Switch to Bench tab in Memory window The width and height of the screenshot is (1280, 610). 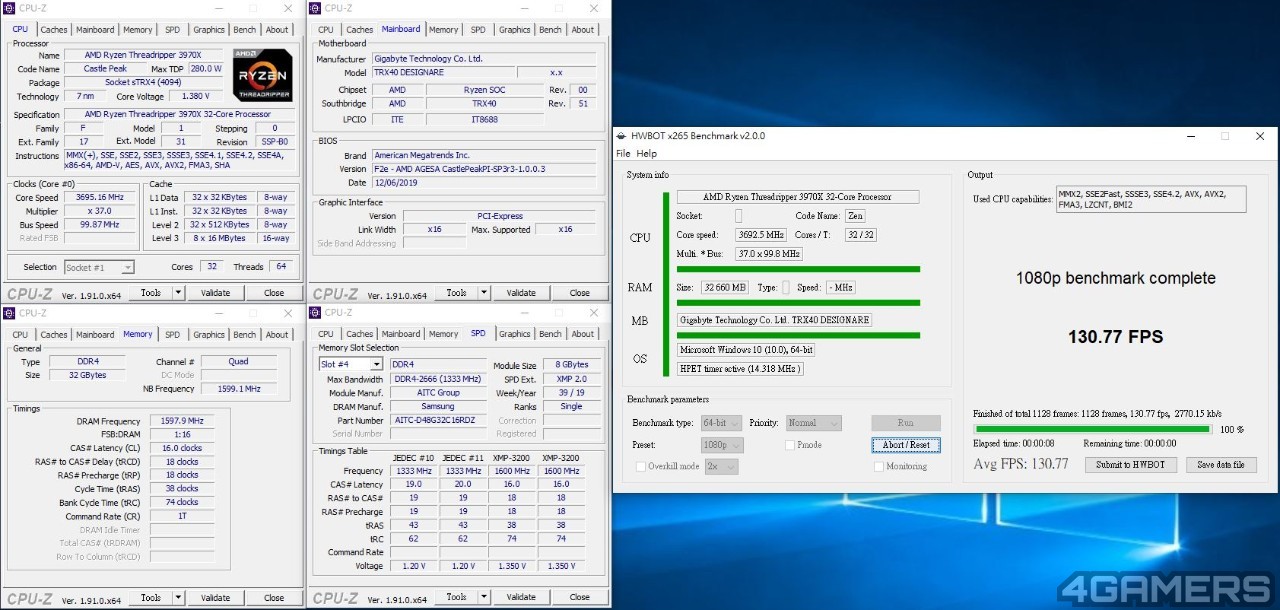tap(245, 335)
